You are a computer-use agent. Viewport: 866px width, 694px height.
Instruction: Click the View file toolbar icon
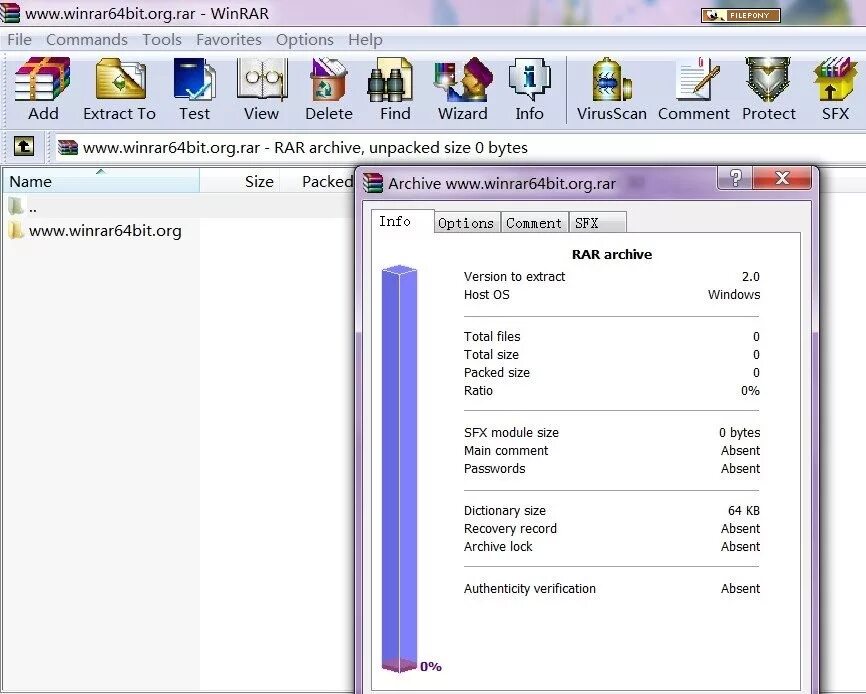262,80
